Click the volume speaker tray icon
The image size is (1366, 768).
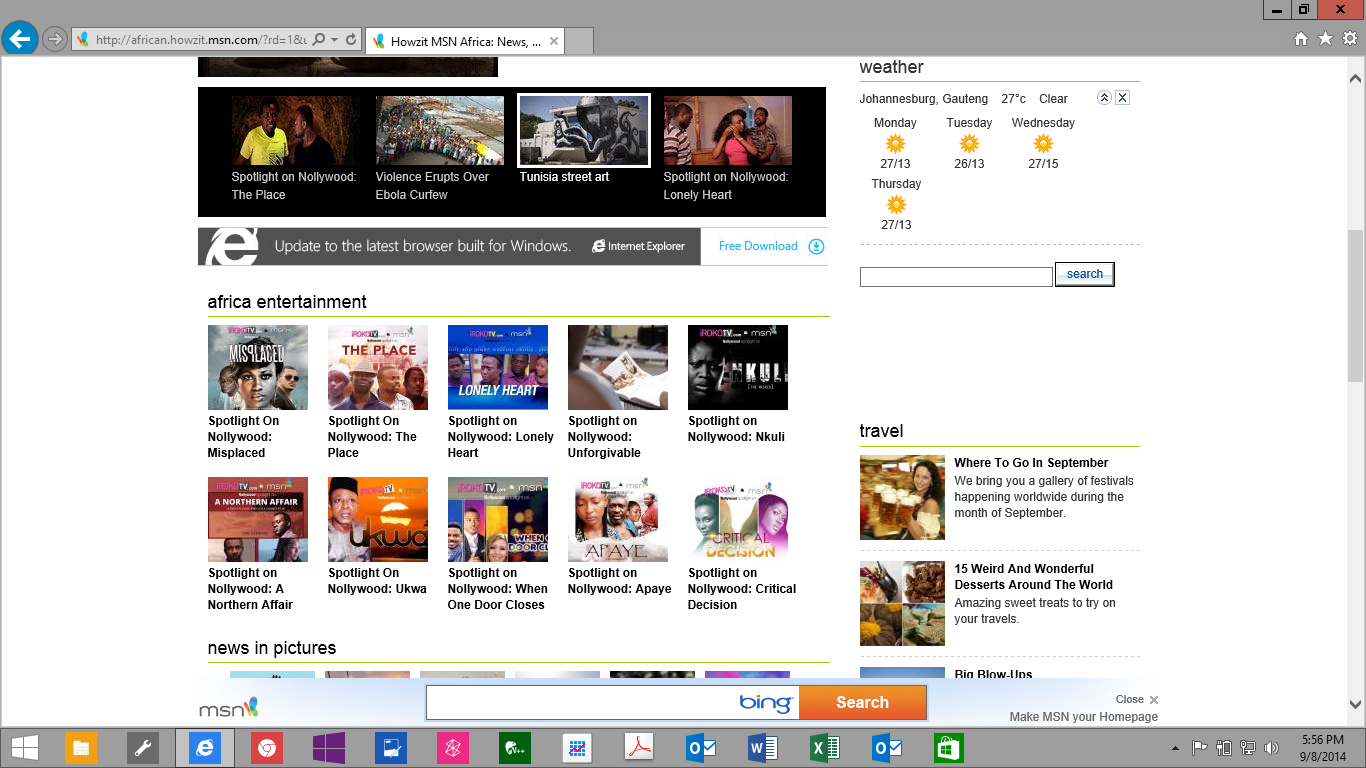pos(1272,748)
